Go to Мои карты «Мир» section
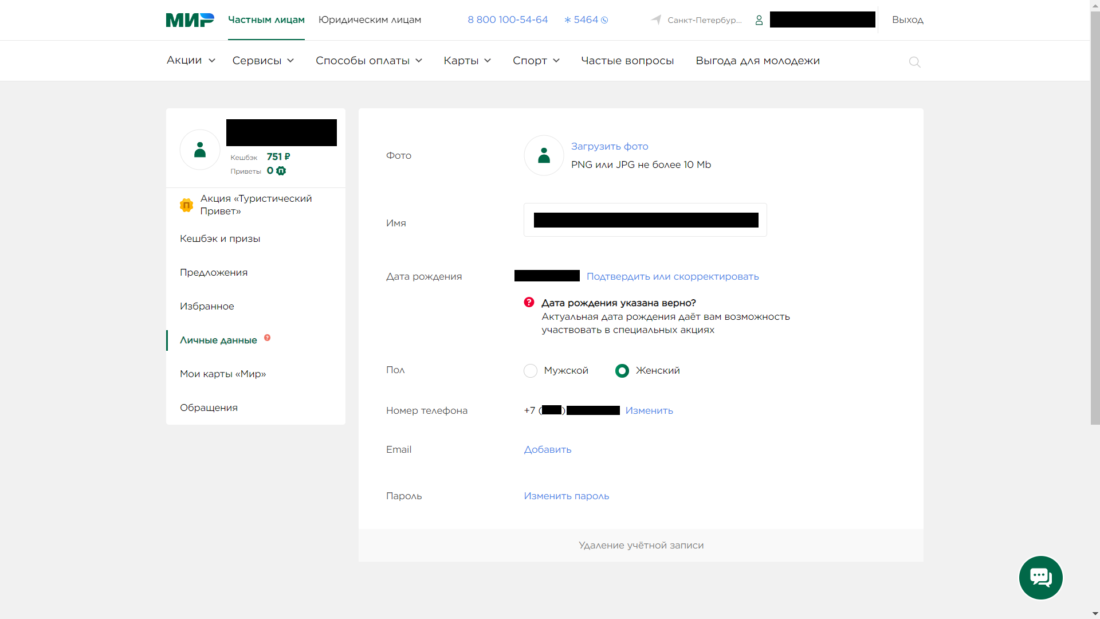Screen dimensions: 1100x619 223,374
